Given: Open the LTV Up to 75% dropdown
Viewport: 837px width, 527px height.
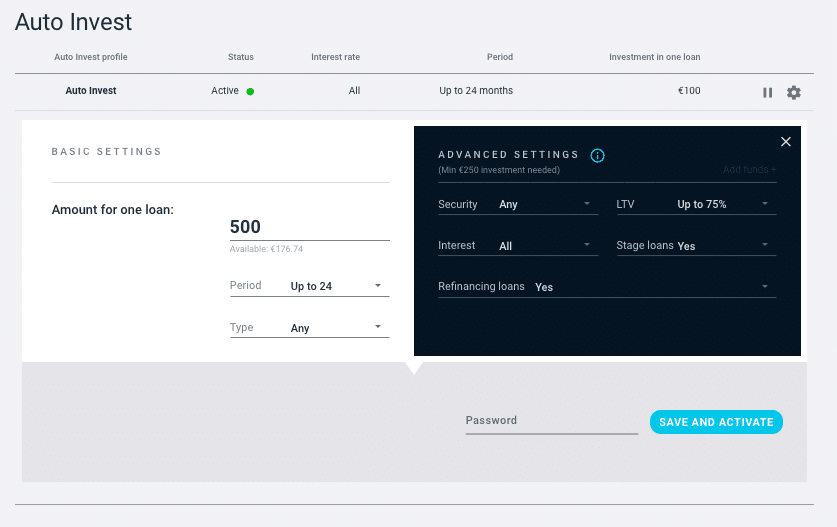Looking at the screenshot, I should 696,204.
